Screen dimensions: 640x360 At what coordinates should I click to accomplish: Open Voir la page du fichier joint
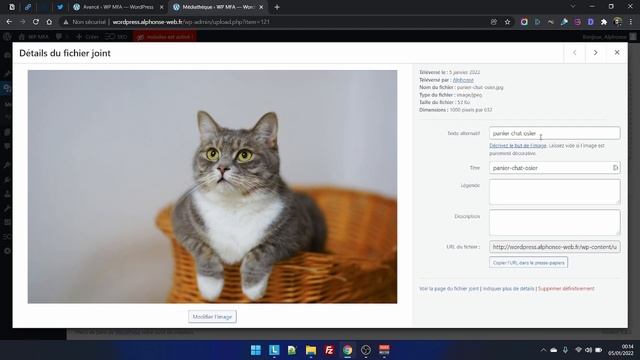click(x=449, y=289)
